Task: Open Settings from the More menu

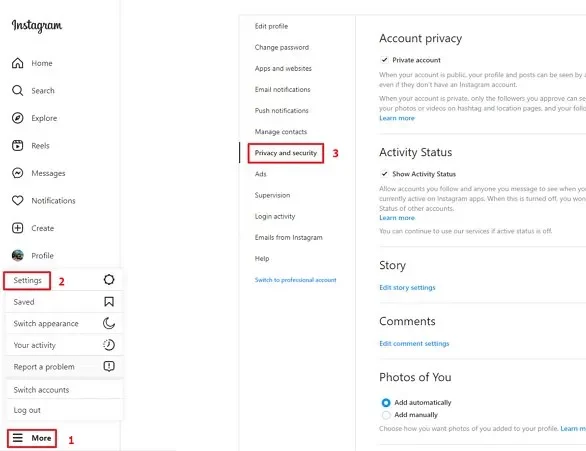Action: coord(27,280)
